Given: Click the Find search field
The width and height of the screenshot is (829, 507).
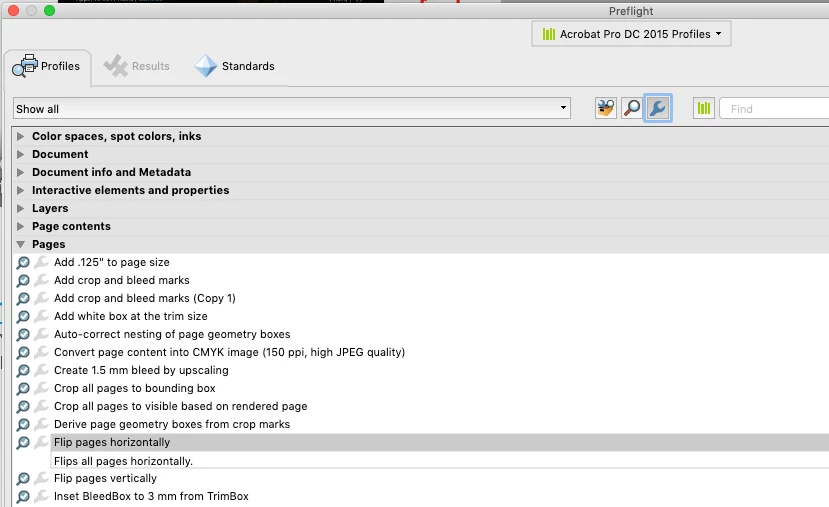Looking at the screenshot, I should (774, 109).
